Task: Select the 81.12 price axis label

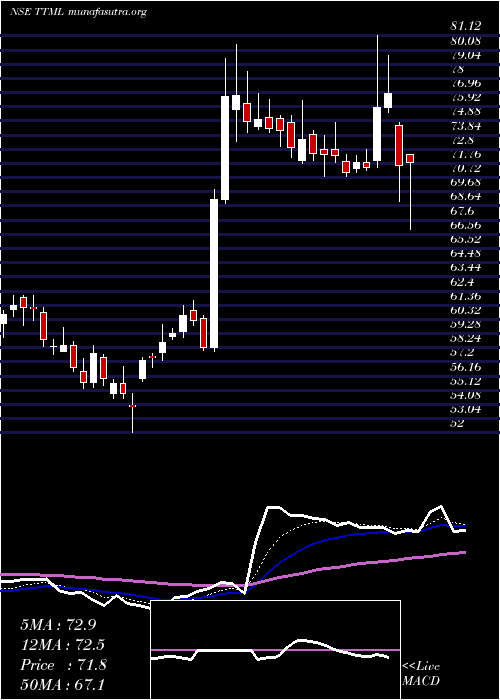Action: [465, 27]
